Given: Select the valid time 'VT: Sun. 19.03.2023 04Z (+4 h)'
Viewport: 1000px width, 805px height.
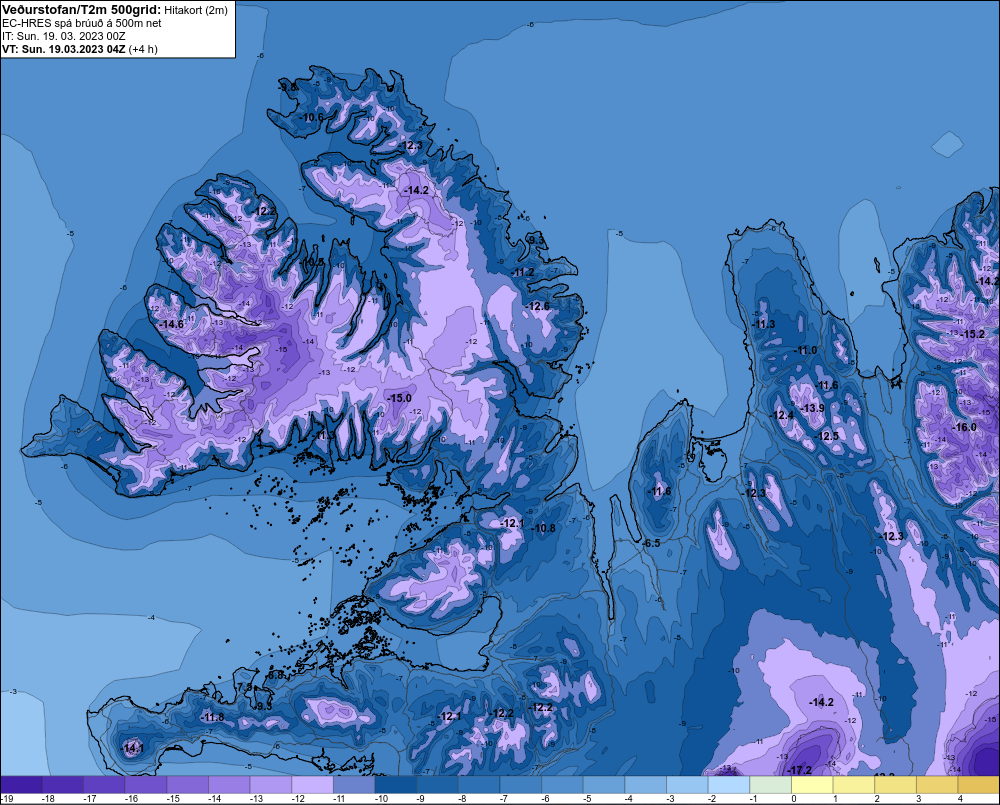Looking at the screenshot, I should [x=80, y=49].
